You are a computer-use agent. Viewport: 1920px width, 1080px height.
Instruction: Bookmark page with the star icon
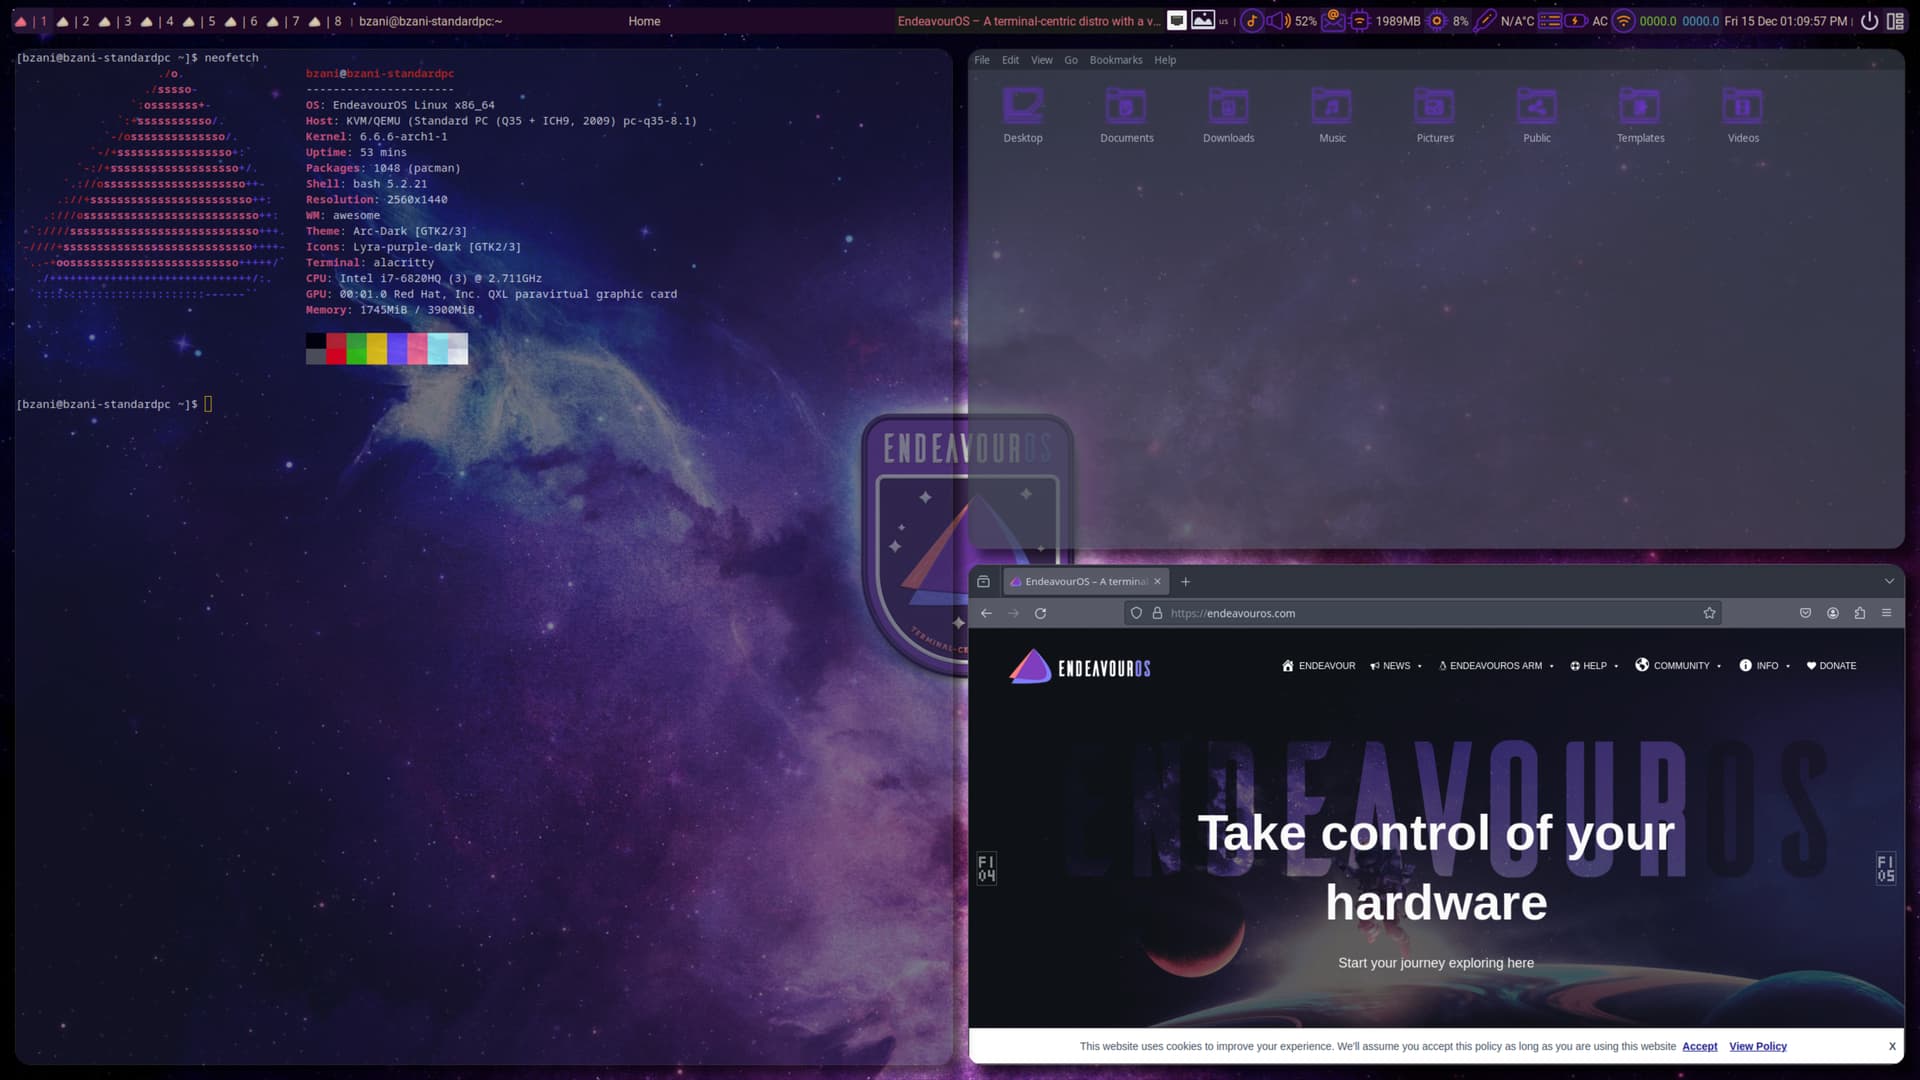click(1709, 613)
